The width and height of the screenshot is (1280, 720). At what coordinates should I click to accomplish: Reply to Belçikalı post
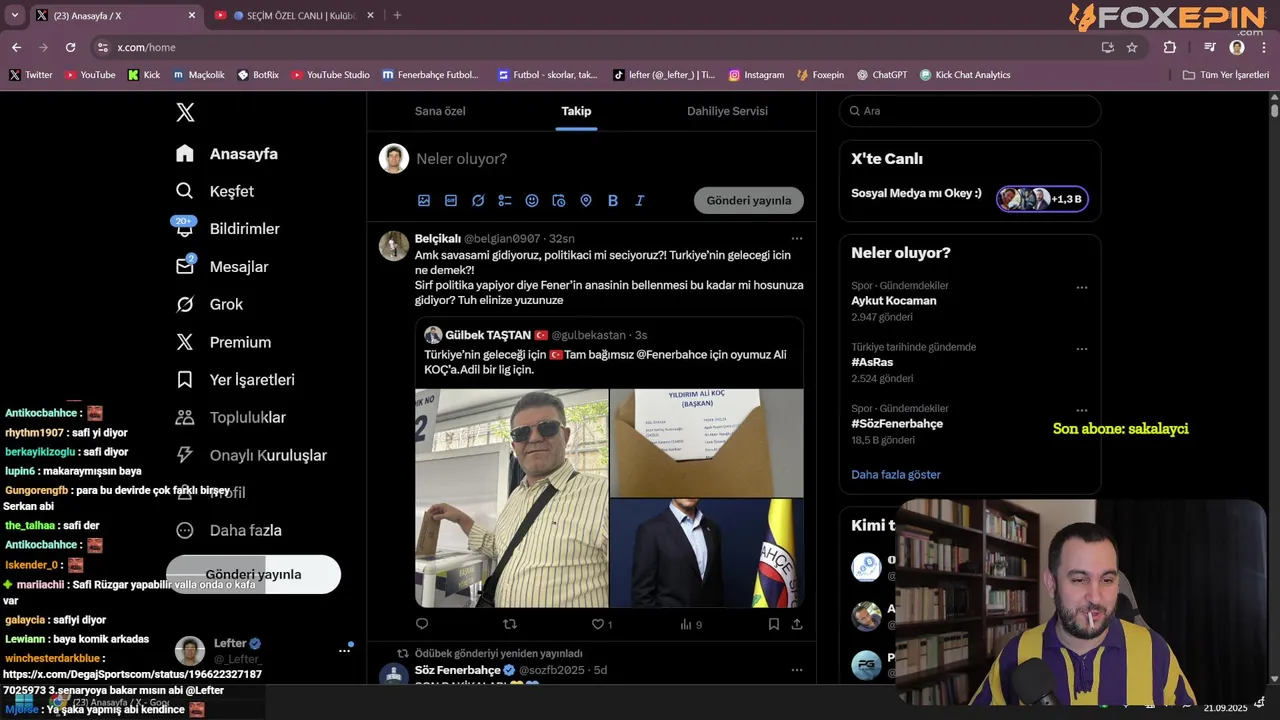(x=422, y=624)
